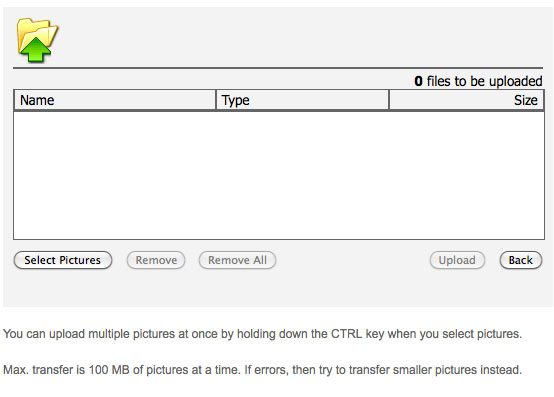Click the folder upload icon
This screenshot has width=554, height=397.
[37, 41]
